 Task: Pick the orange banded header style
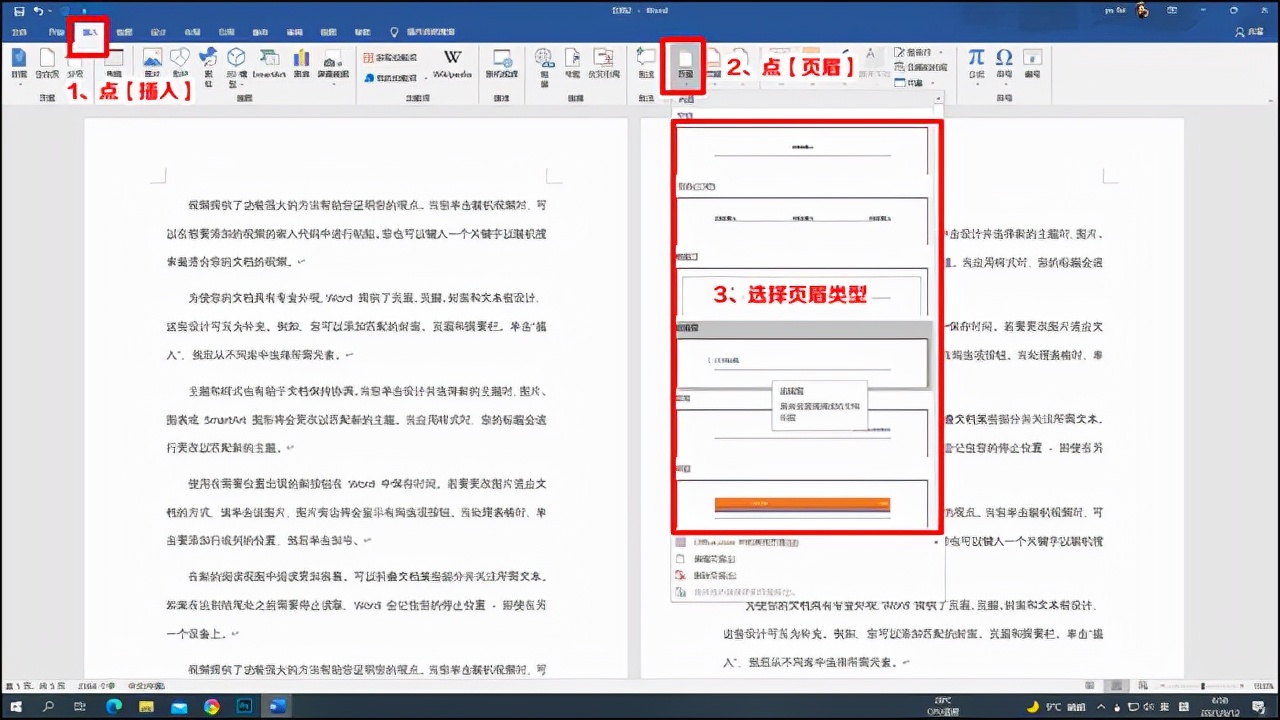pos(805,505)
